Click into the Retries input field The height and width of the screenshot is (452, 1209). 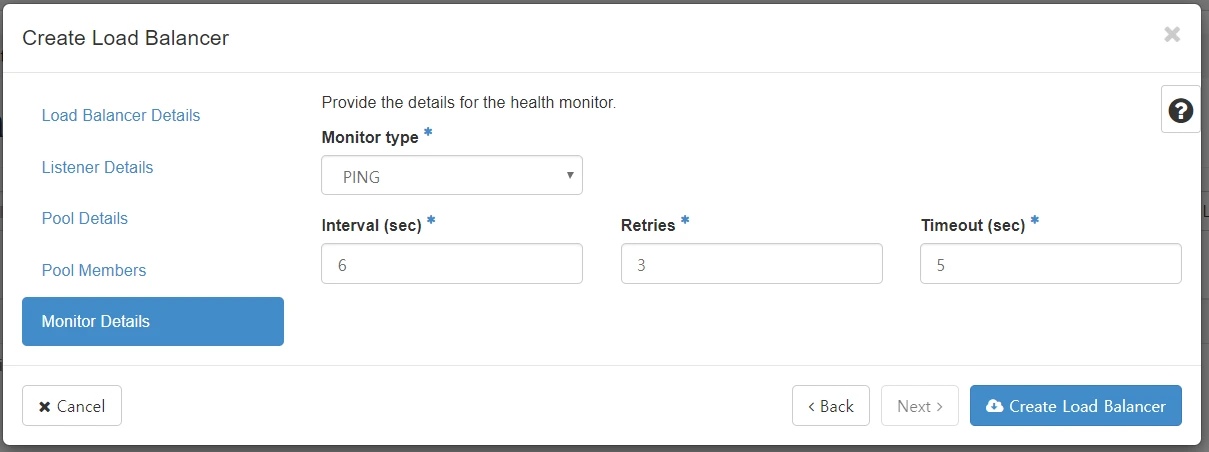pos(751,264)
